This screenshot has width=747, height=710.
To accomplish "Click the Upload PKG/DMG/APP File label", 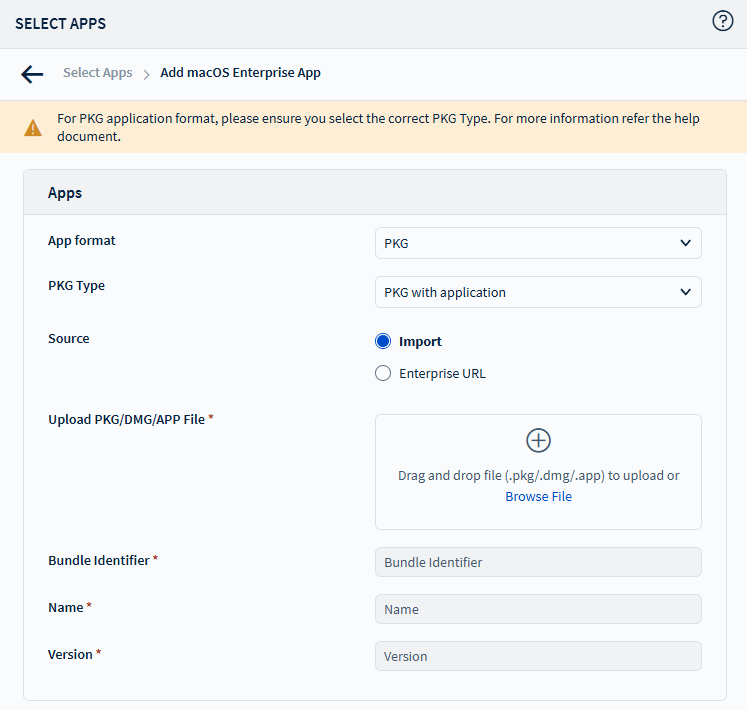I will (127, 419).
